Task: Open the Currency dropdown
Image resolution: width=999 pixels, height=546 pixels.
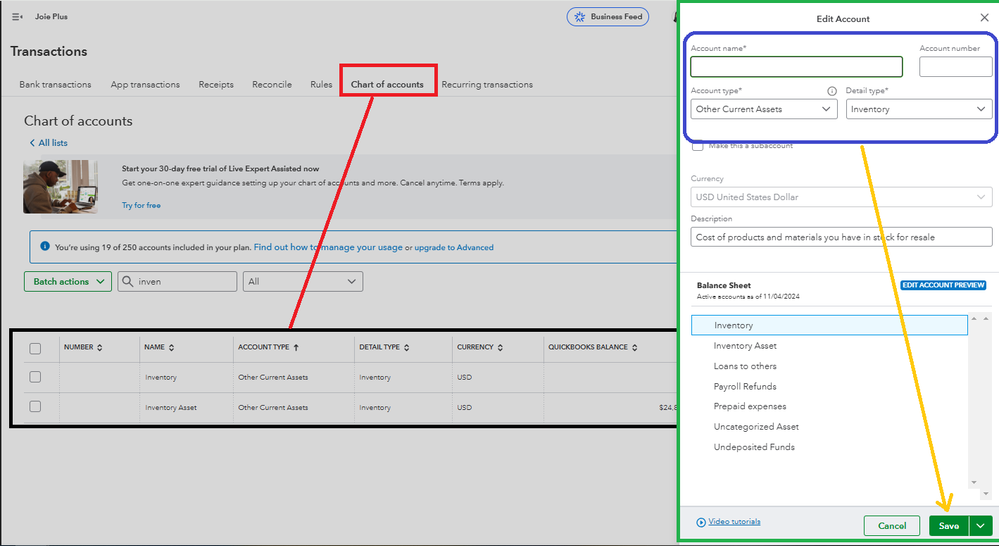Action: [x=841, y=197]
